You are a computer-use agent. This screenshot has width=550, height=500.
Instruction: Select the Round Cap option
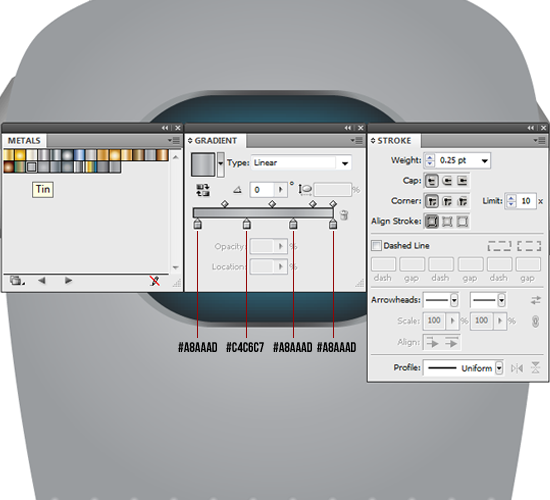(447, 181)
